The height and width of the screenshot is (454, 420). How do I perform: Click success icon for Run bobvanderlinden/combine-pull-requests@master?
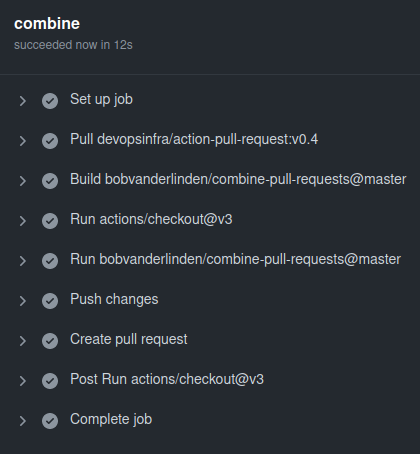click(50, 261)
